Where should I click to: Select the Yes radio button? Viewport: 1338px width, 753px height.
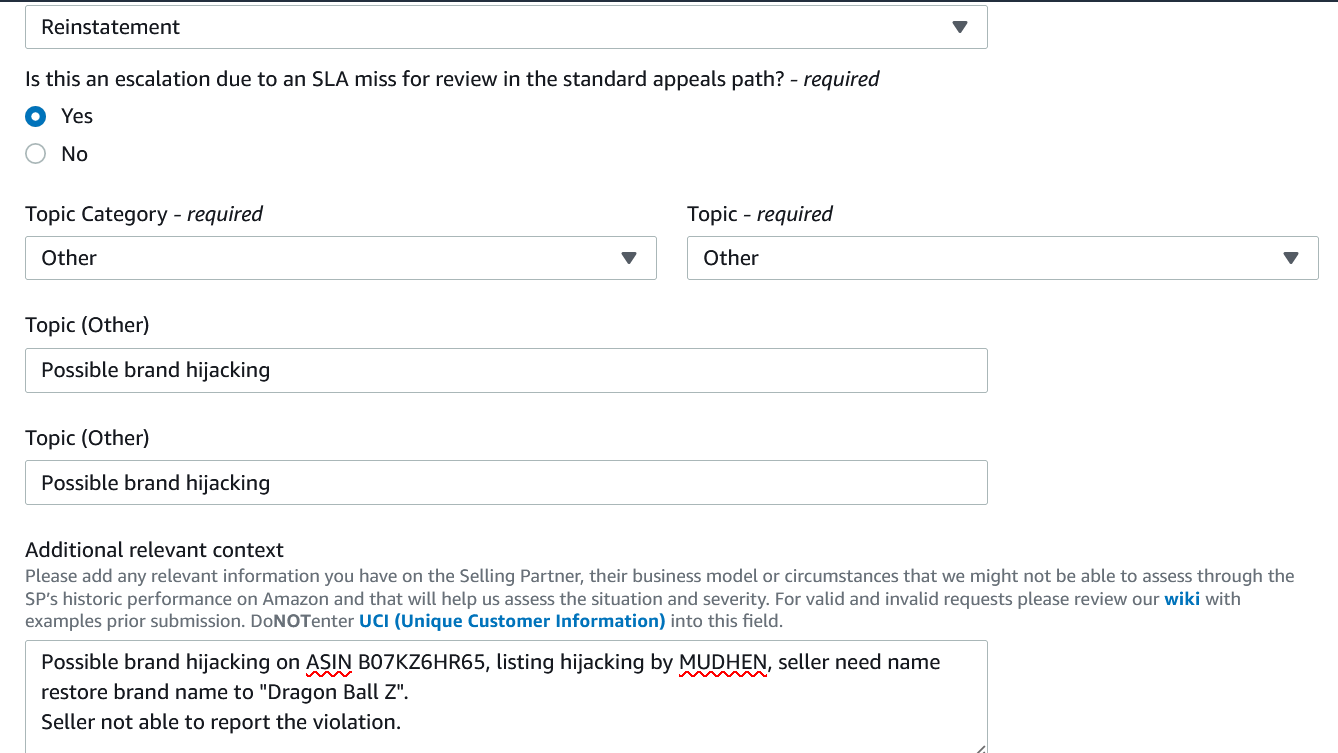pyautogui.click(x=36, y=116)
